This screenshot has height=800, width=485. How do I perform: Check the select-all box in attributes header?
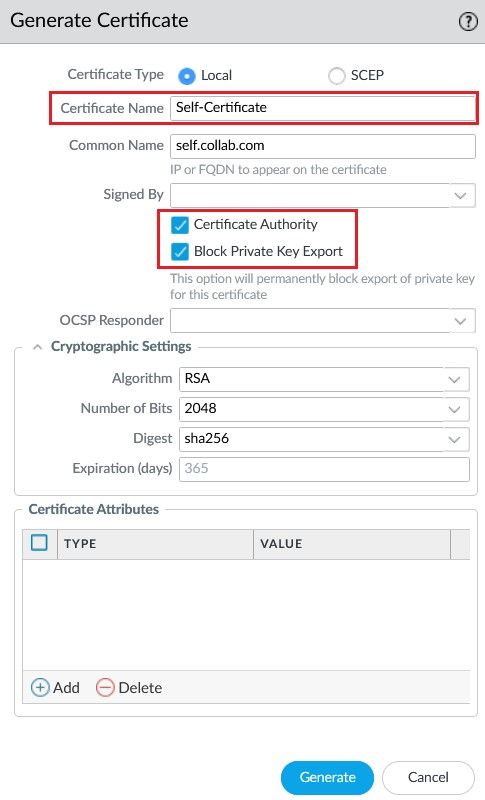[39, 542]
